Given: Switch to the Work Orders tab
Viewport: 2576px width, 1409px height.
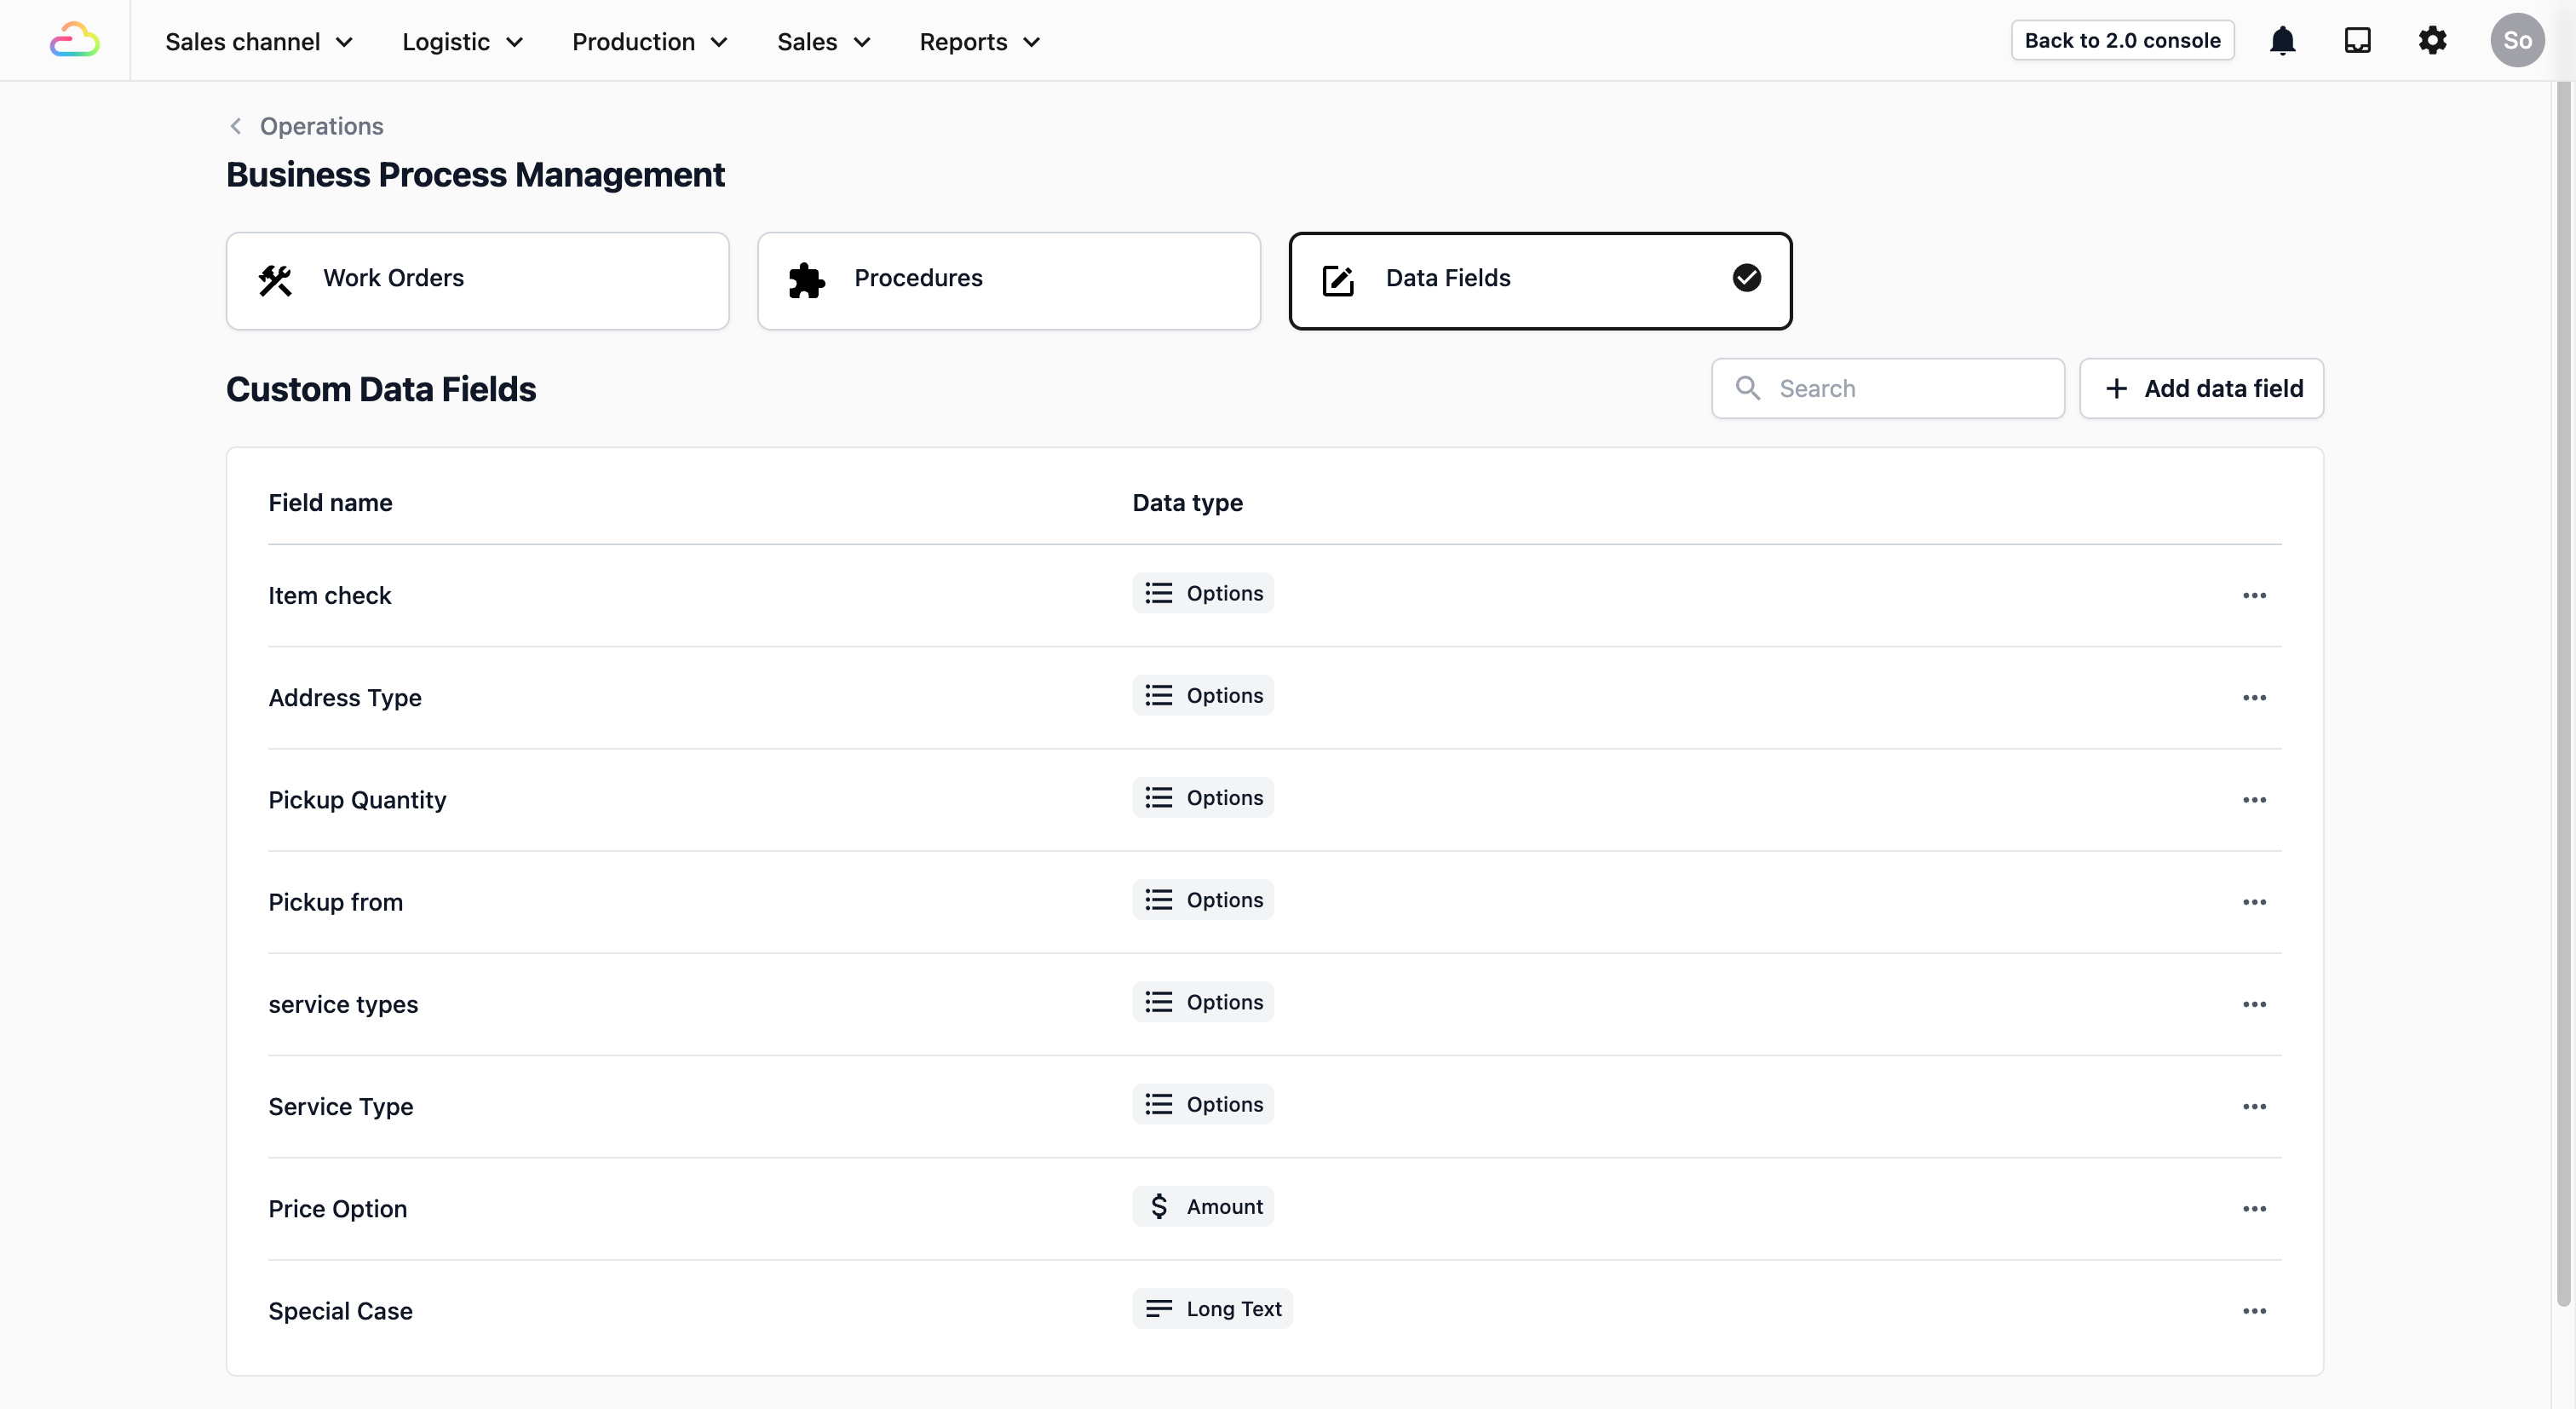Looking at the screenshot, I should pyautogui.click(x=477, y=280).
